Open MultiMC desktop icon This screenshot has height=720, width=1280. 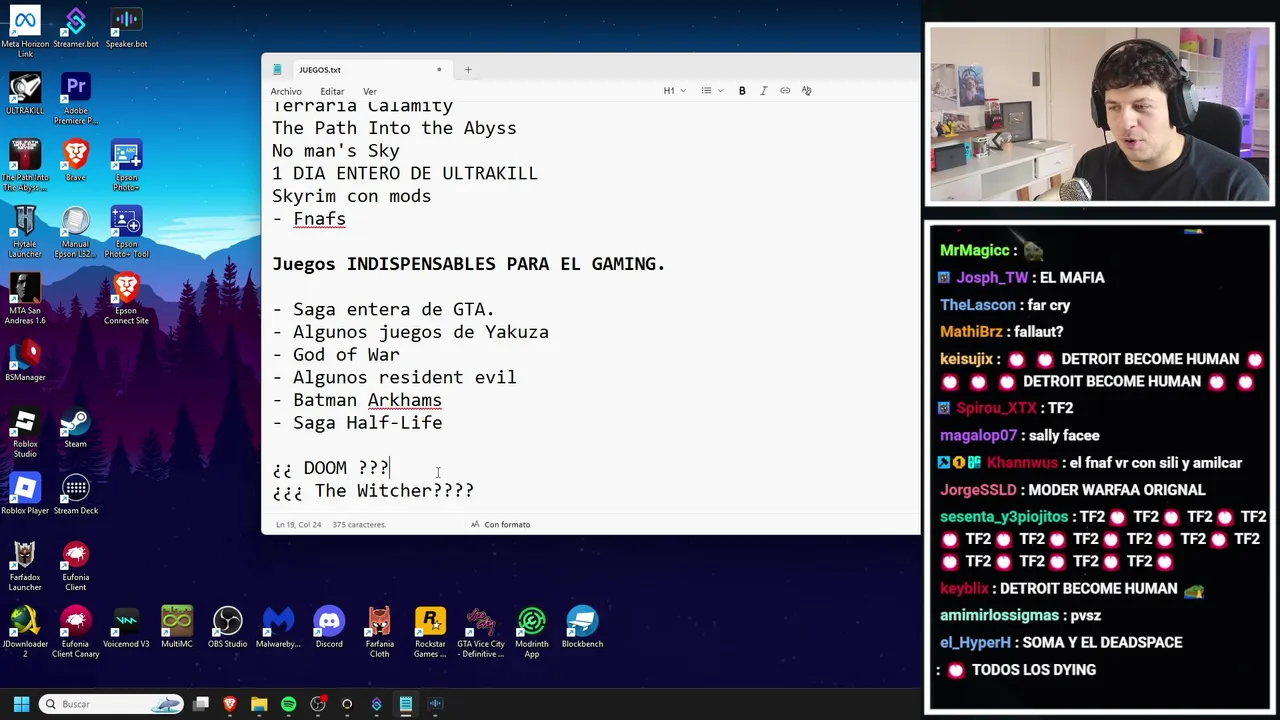coord(177,627)
